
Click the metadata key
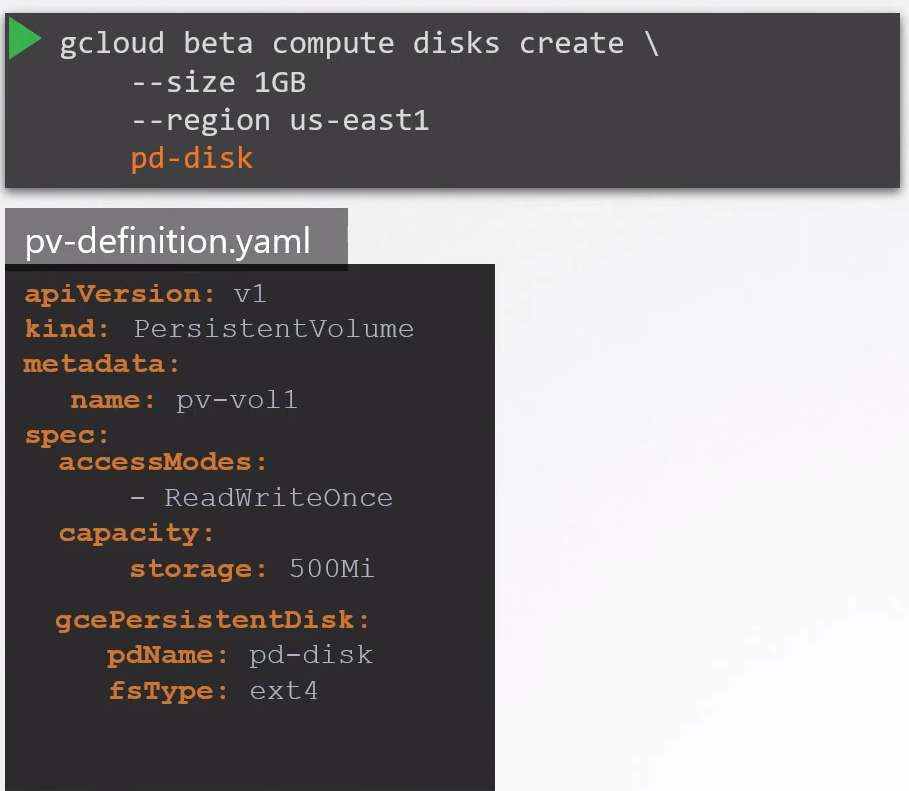click(101, 363)
